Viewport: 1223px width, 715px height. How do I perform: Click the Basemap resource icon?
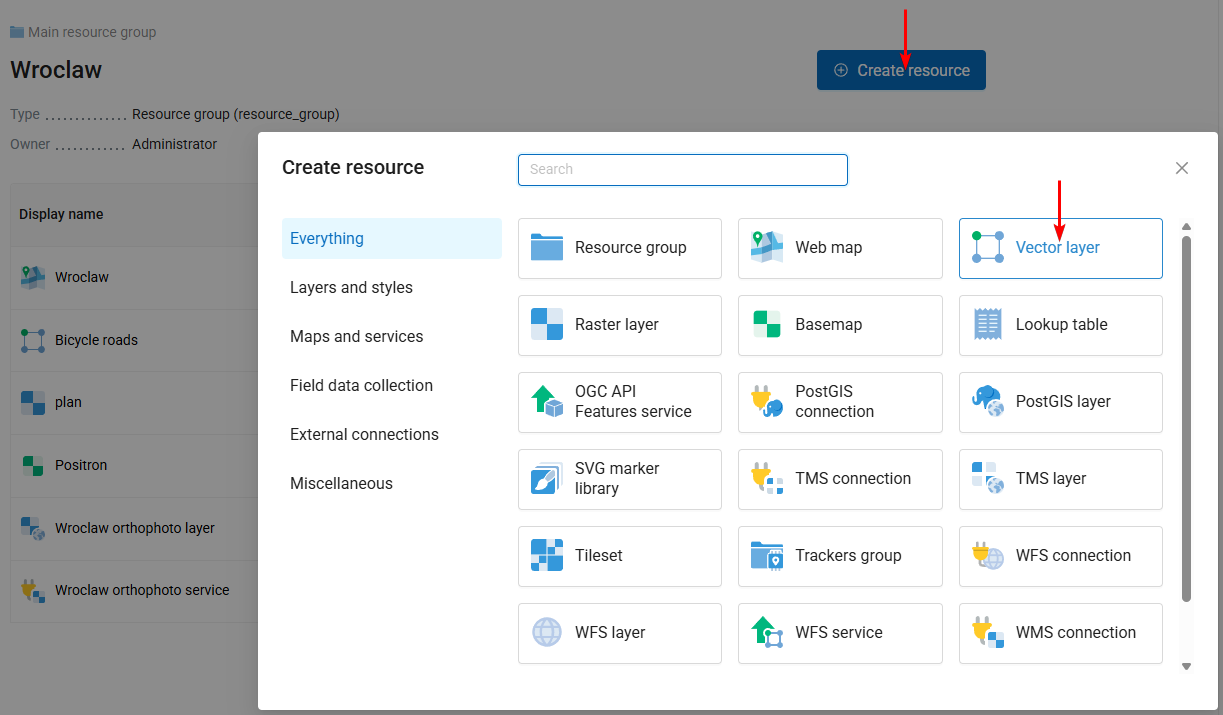[767, 324]
